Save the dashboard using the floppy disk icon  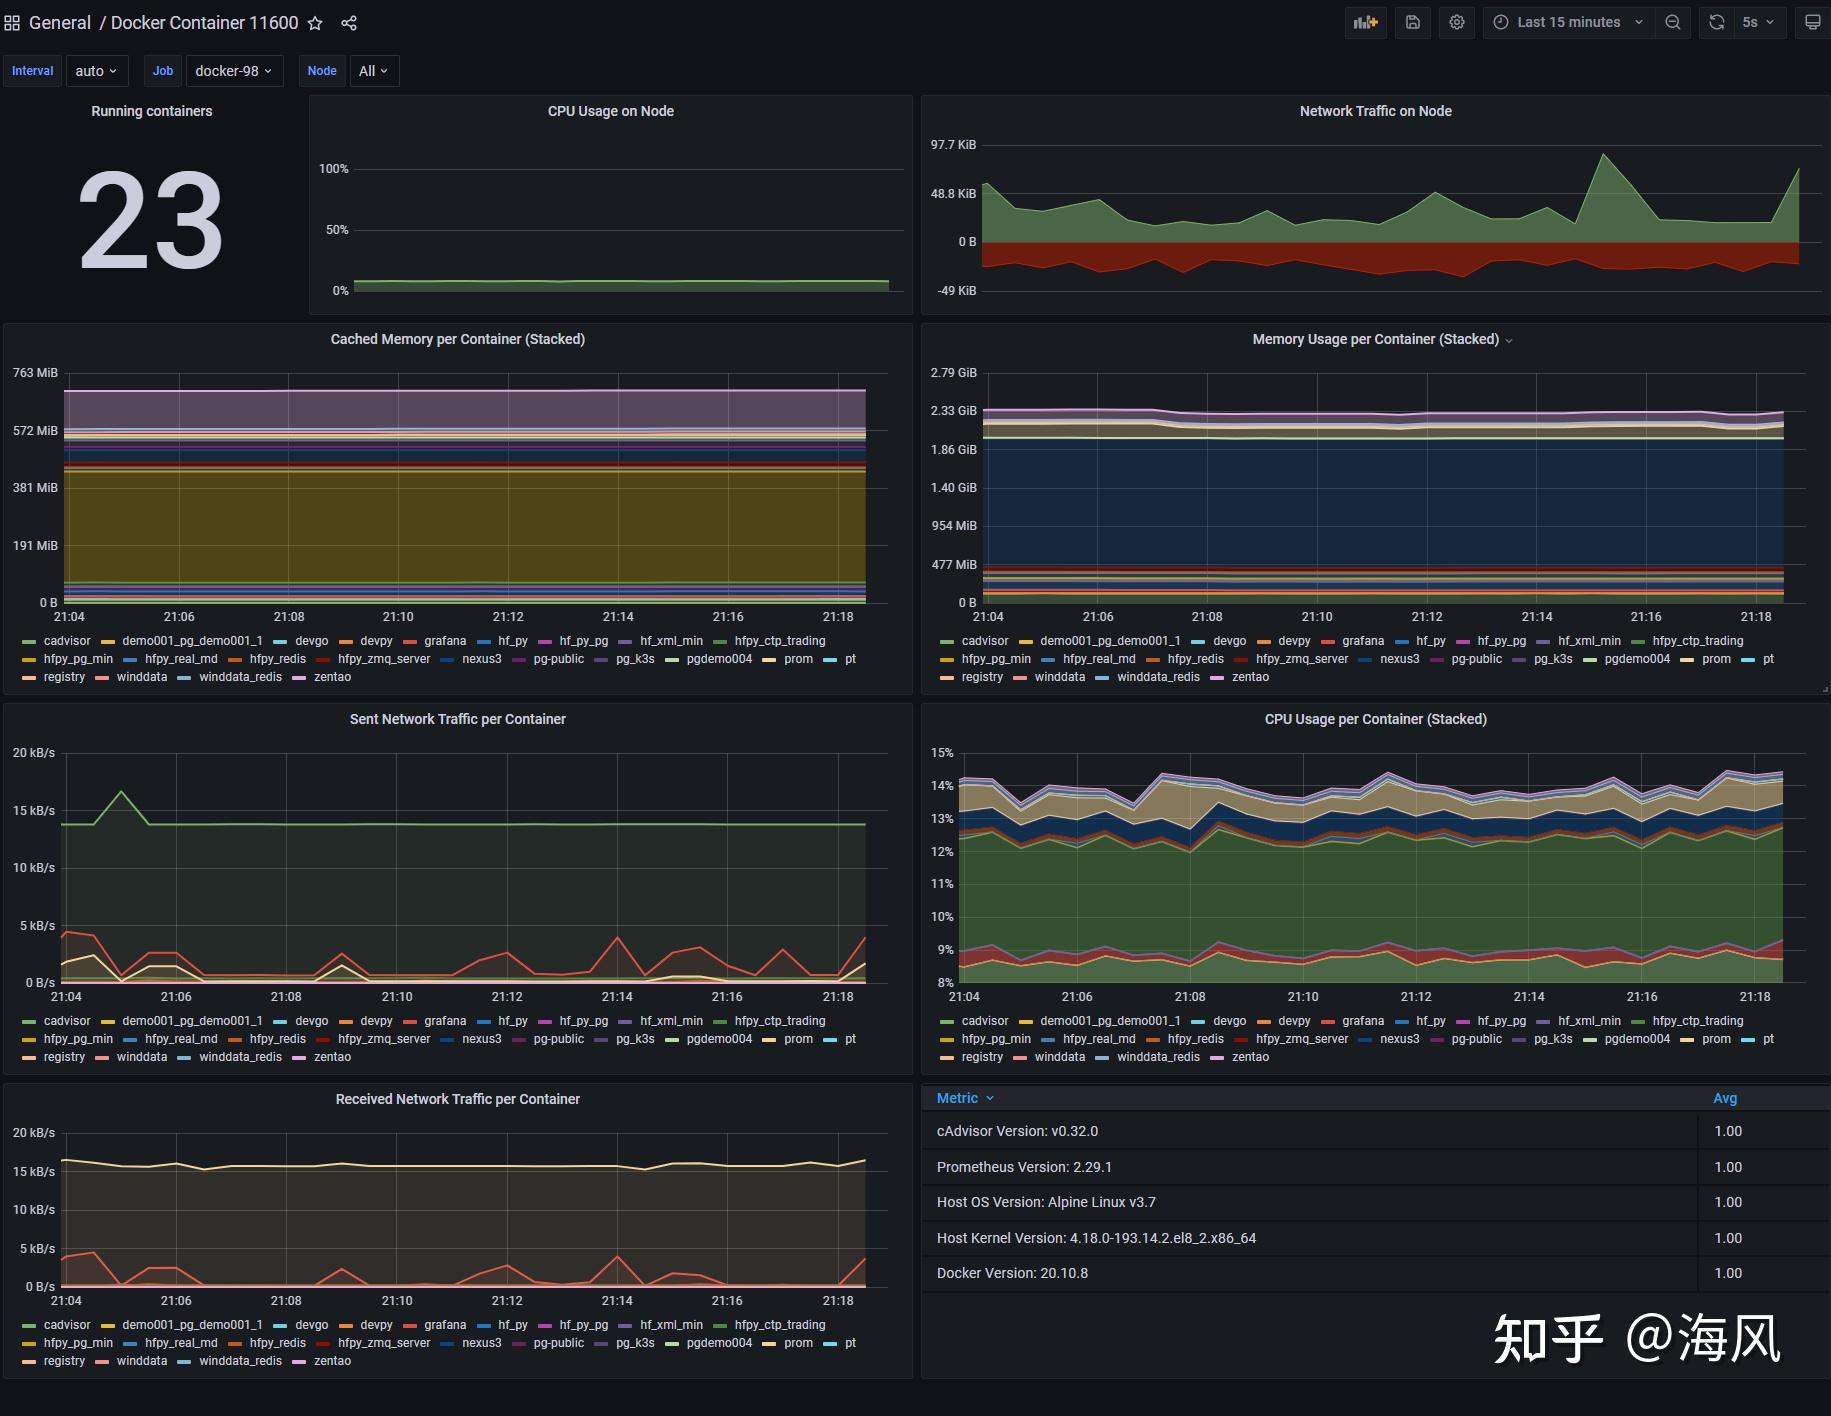point(1413,22)
